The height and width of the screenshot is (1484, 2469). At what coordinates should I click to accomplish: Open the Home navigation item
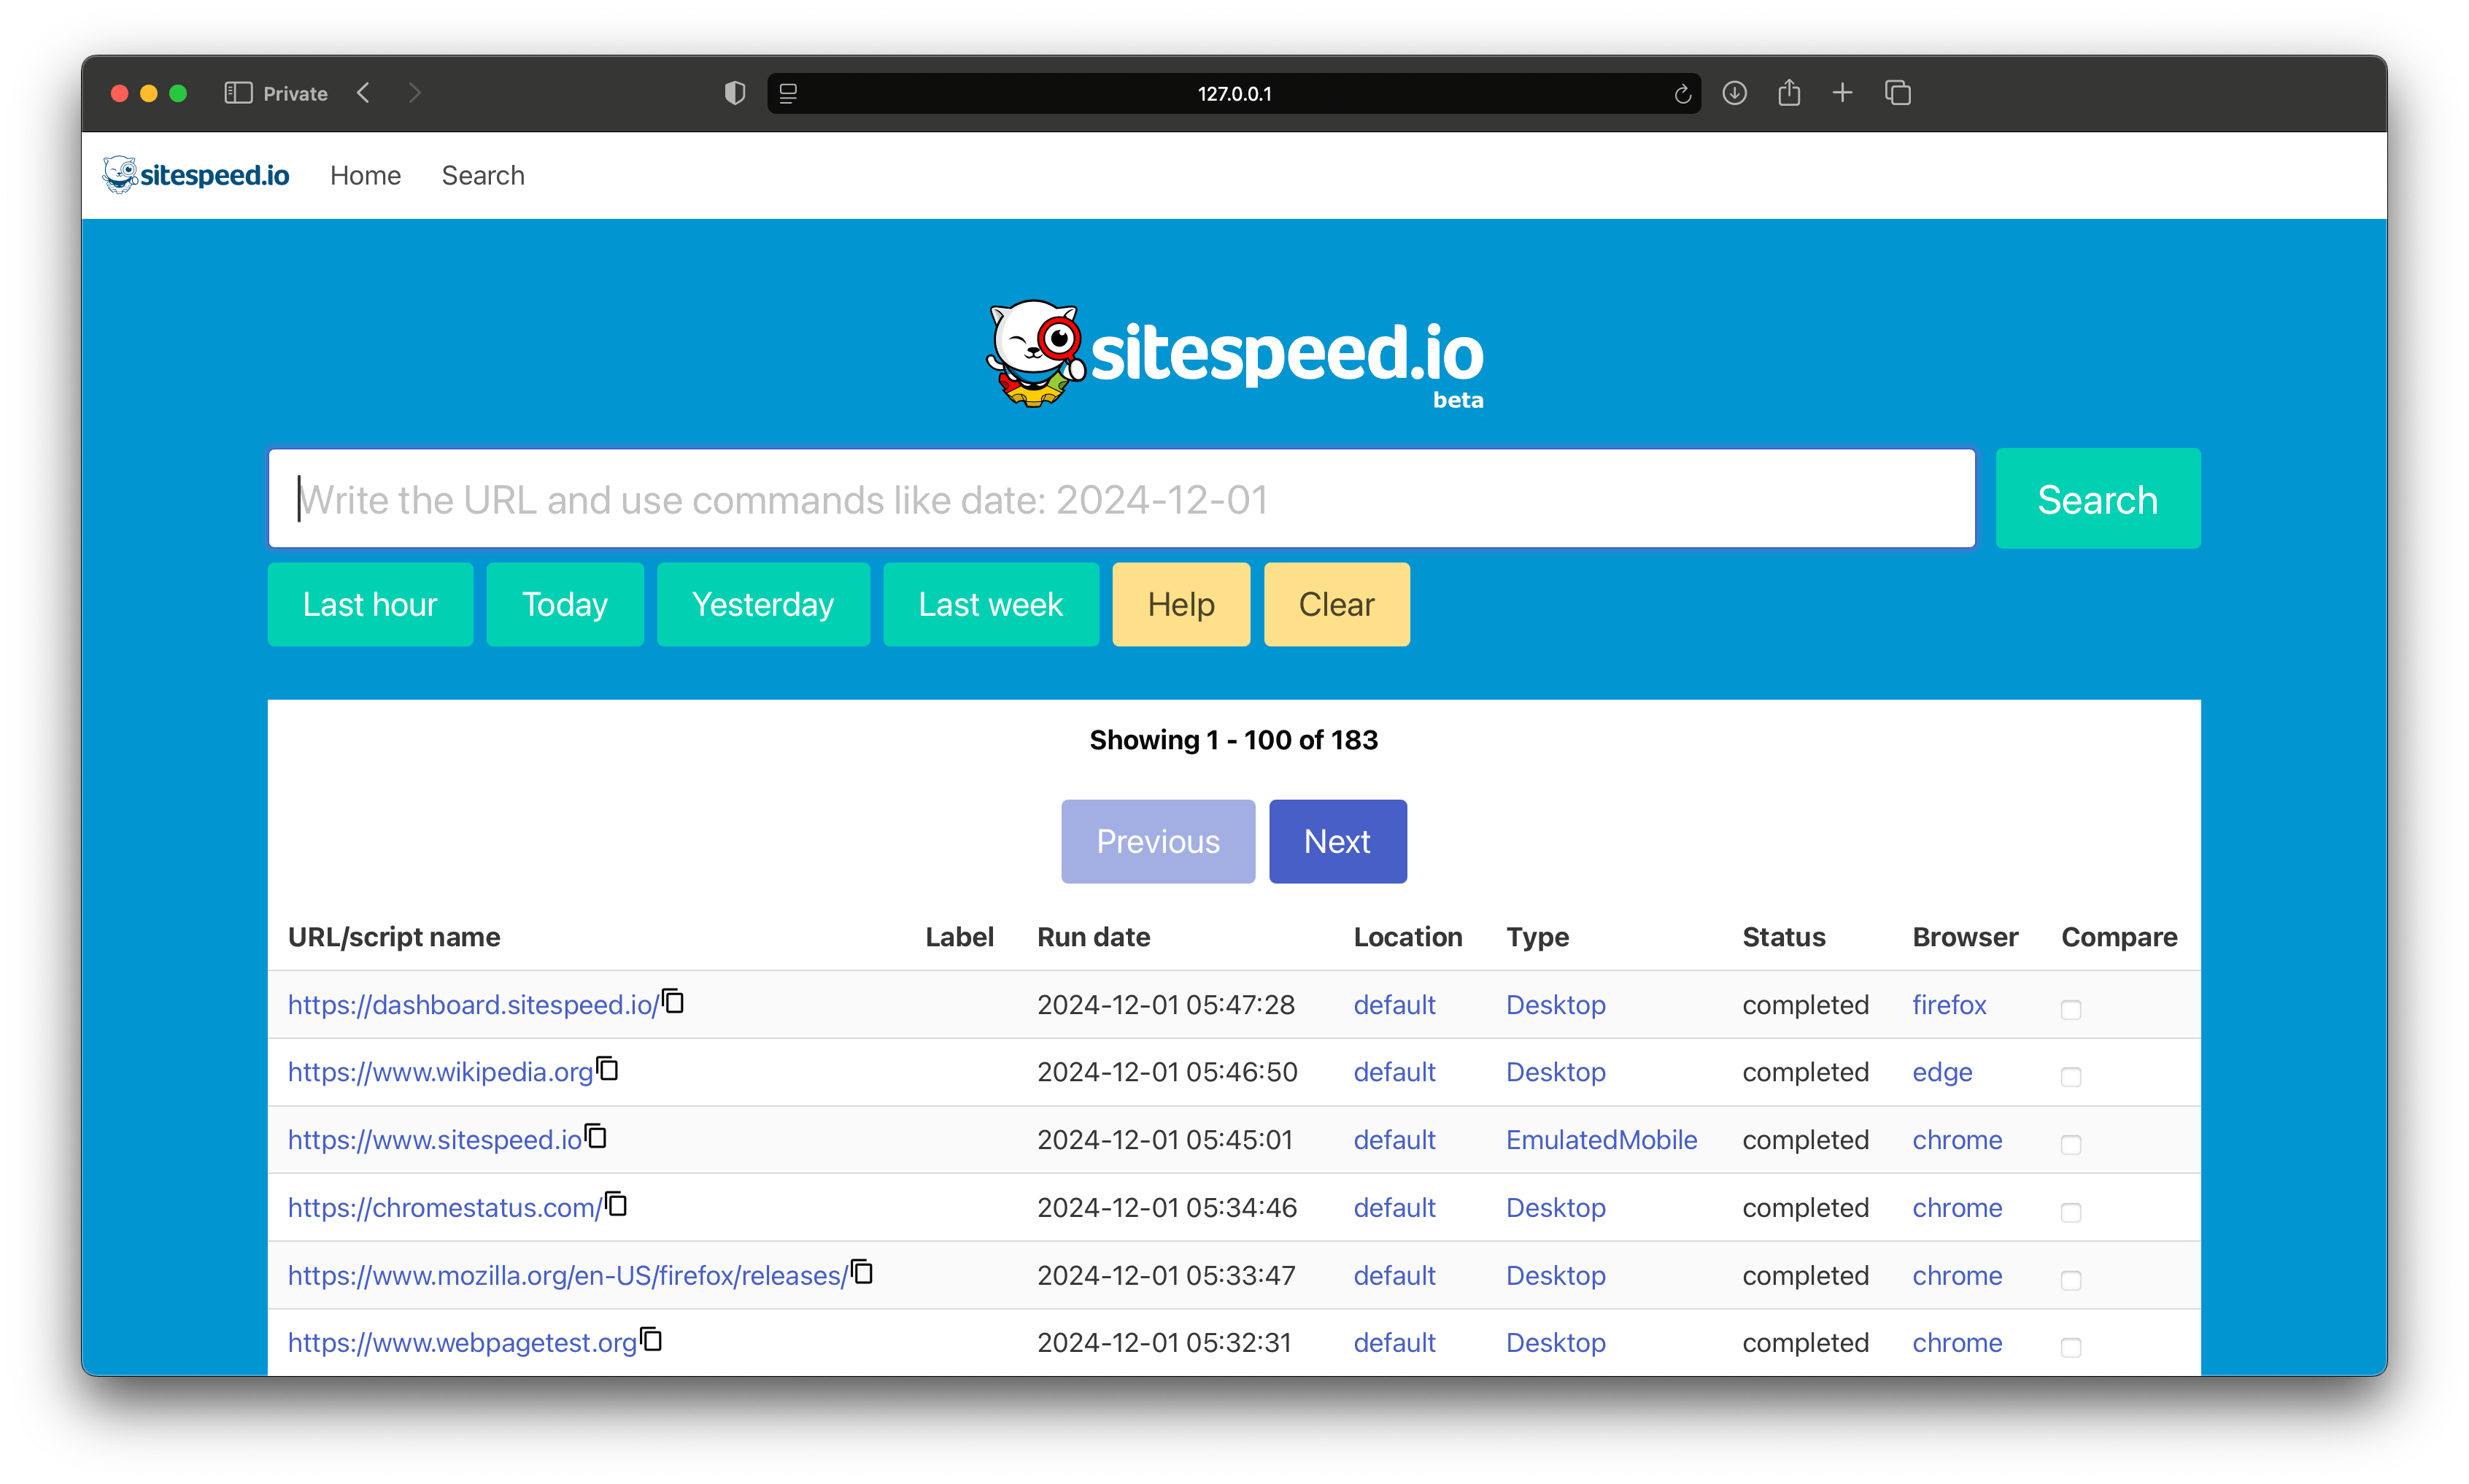(x=365, y=176)
